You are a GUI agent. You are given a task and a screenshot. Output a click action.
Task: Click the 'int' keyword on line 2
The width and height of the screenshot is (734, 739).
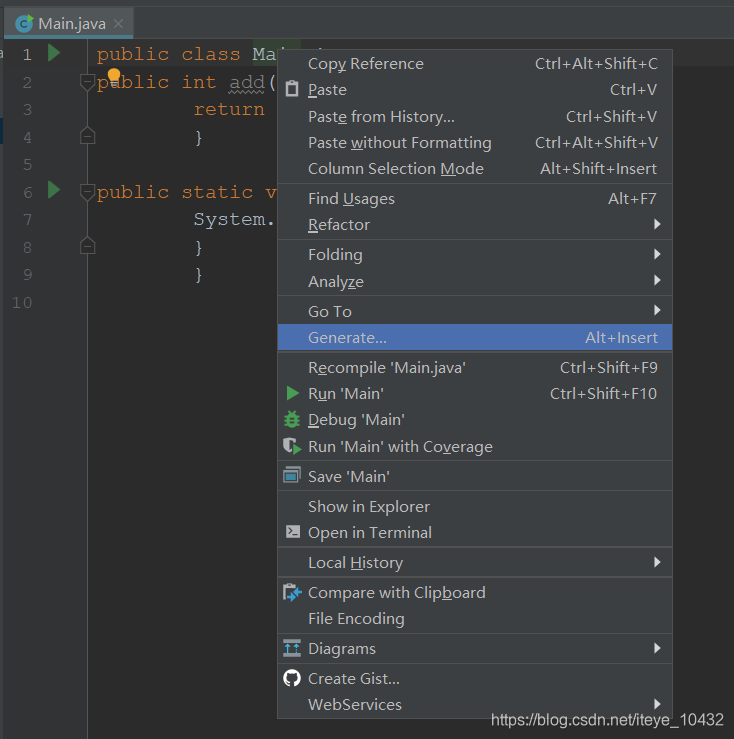click(x=199, y=82)
